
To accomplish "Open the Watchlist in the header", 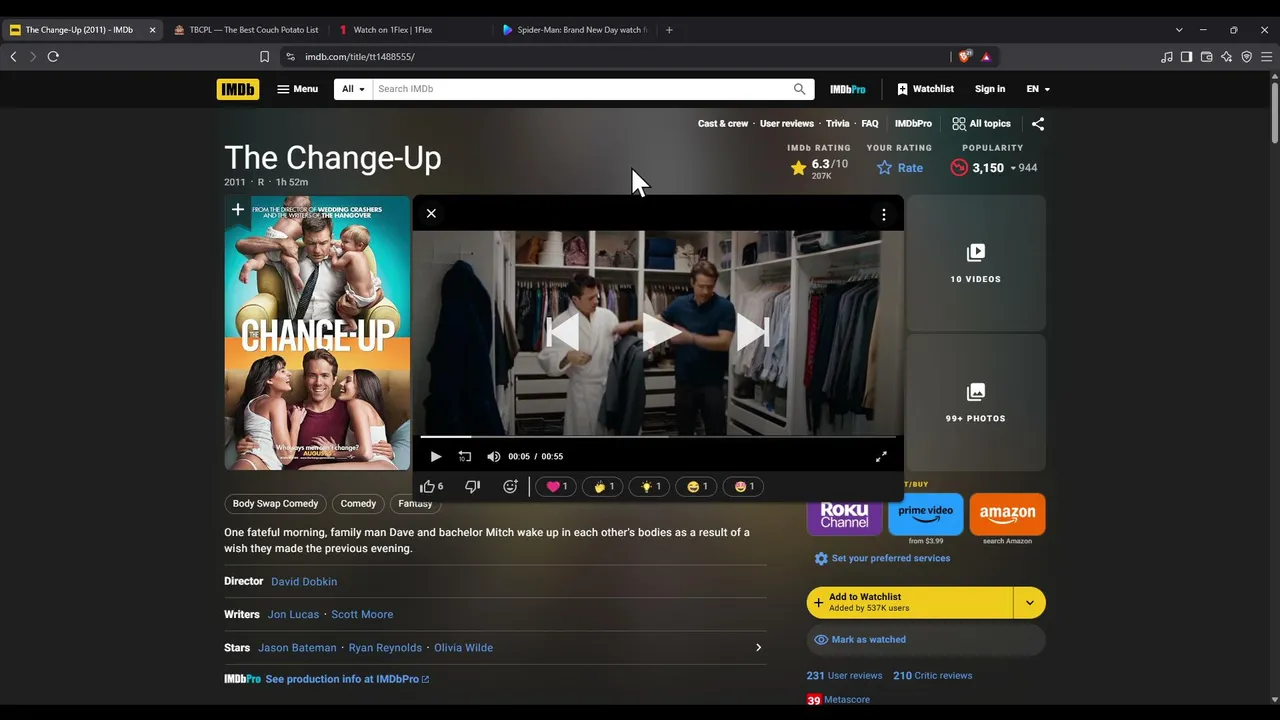I will [925, 89].
